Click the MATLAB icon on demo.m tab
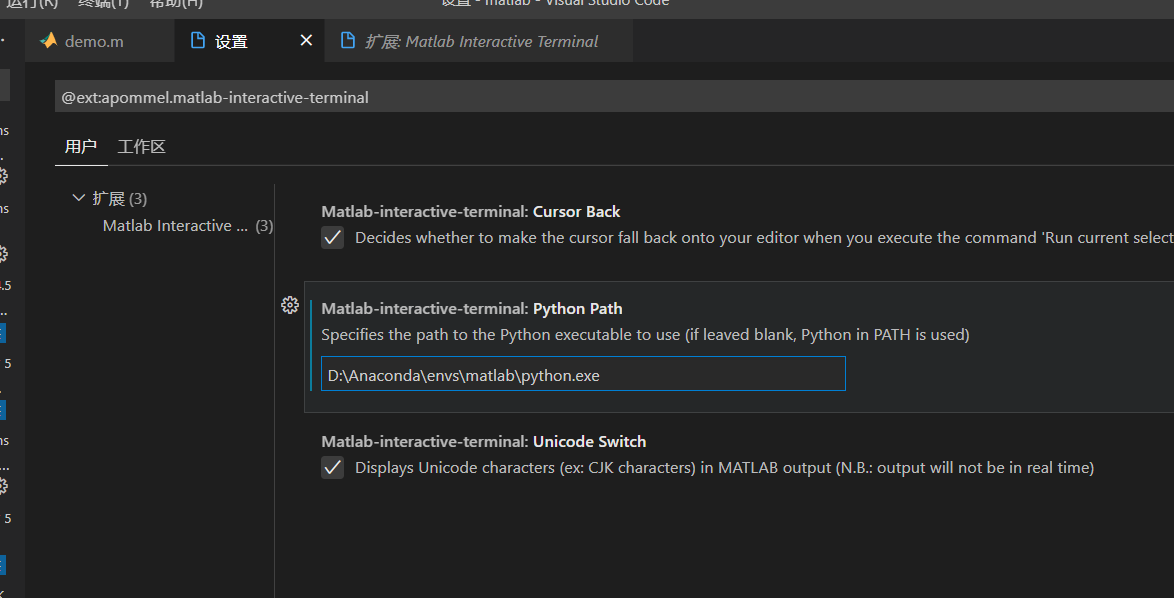 pos(49,41)
